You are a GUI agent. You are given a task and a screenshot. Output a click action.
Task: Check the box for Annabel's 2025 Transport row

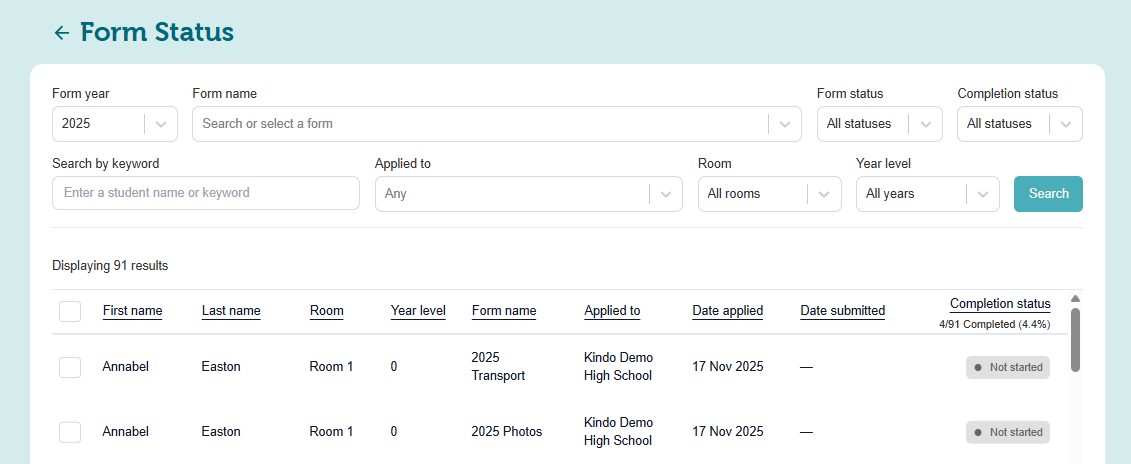(x=70, y=367)
